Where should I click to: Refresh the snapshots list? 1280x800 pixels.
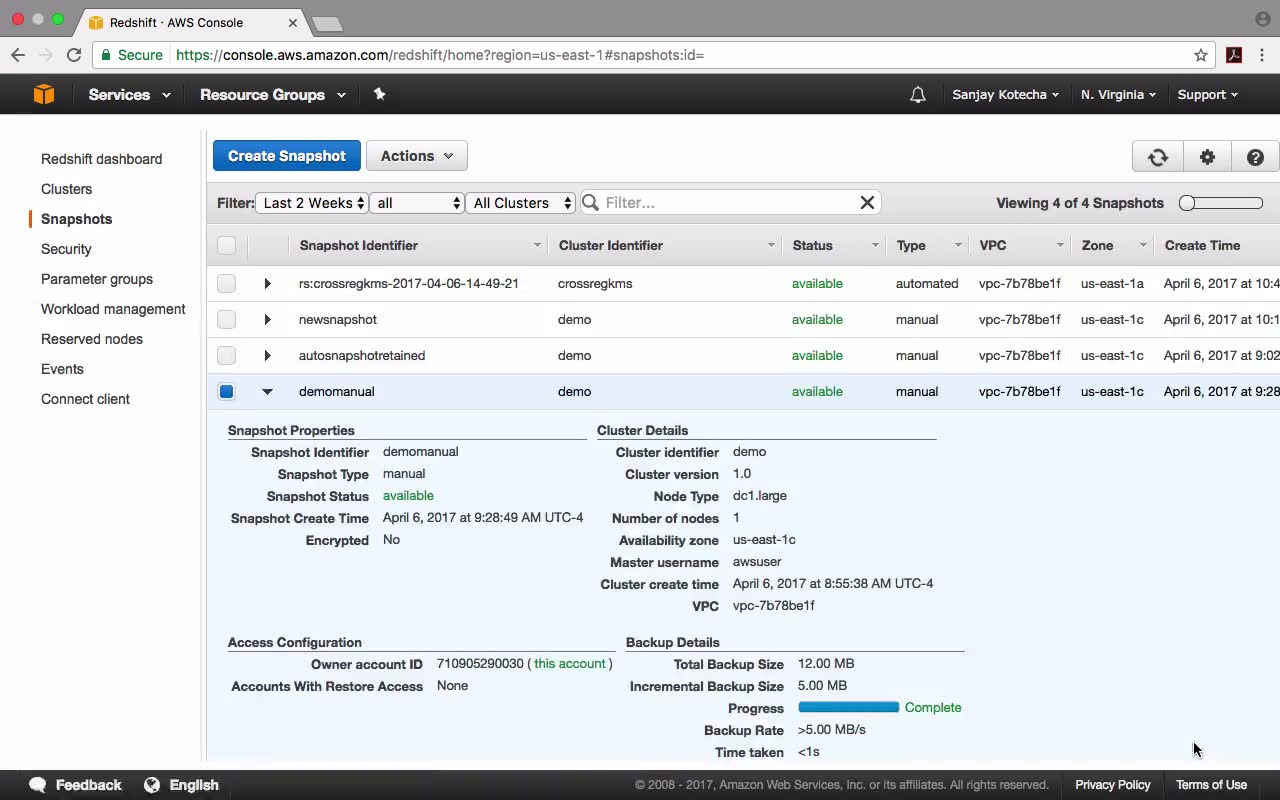(1158, 157)
